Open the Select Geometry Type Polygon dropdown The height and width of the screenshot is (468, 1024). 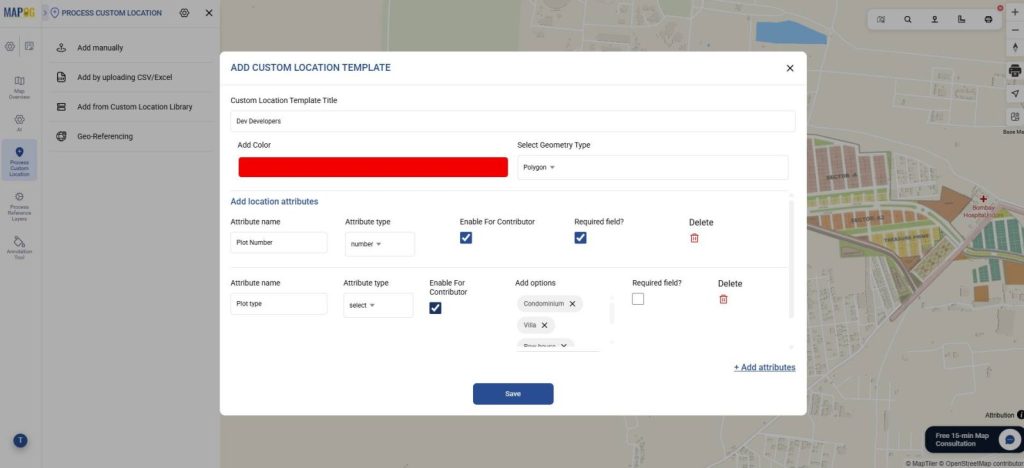coord(652,167)
